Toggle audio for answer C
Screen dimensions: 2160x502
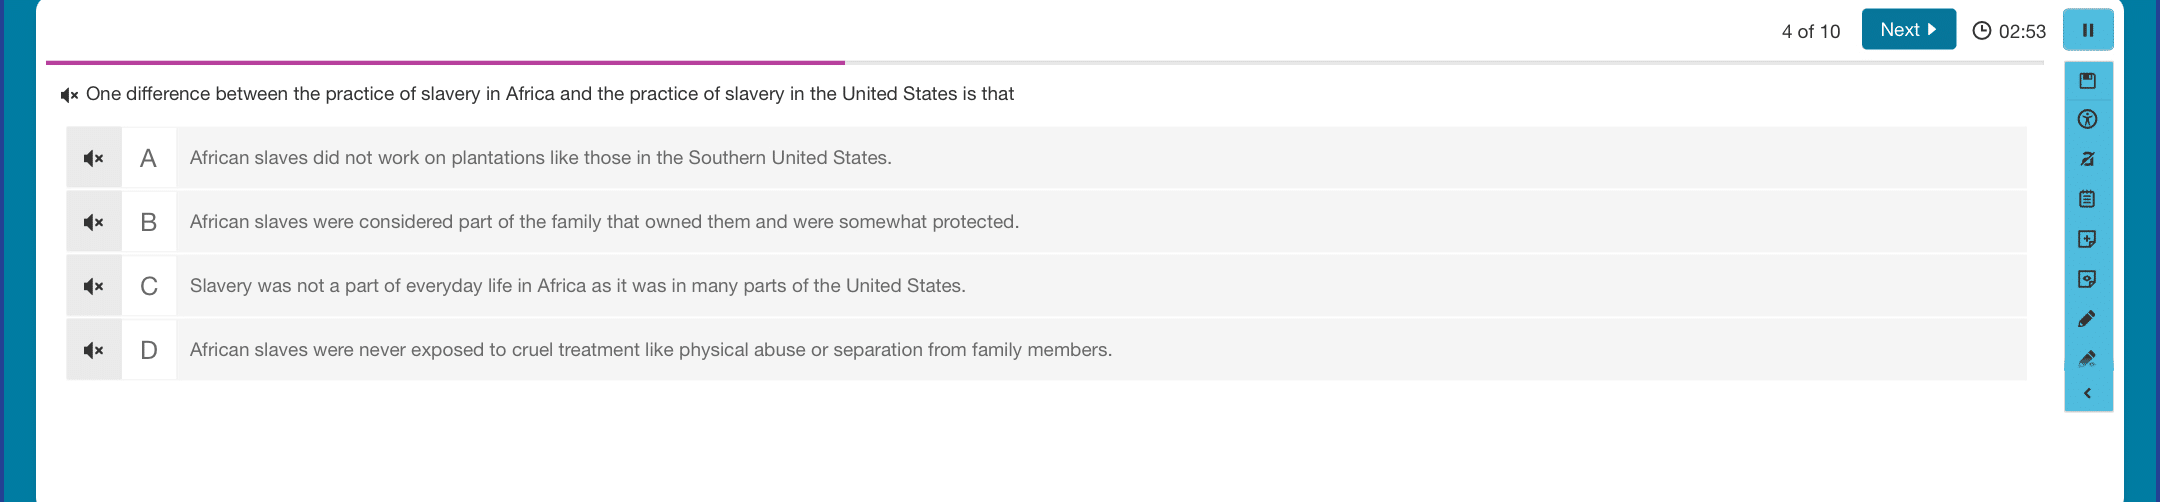pyautogui.click(x=94, y=286)
